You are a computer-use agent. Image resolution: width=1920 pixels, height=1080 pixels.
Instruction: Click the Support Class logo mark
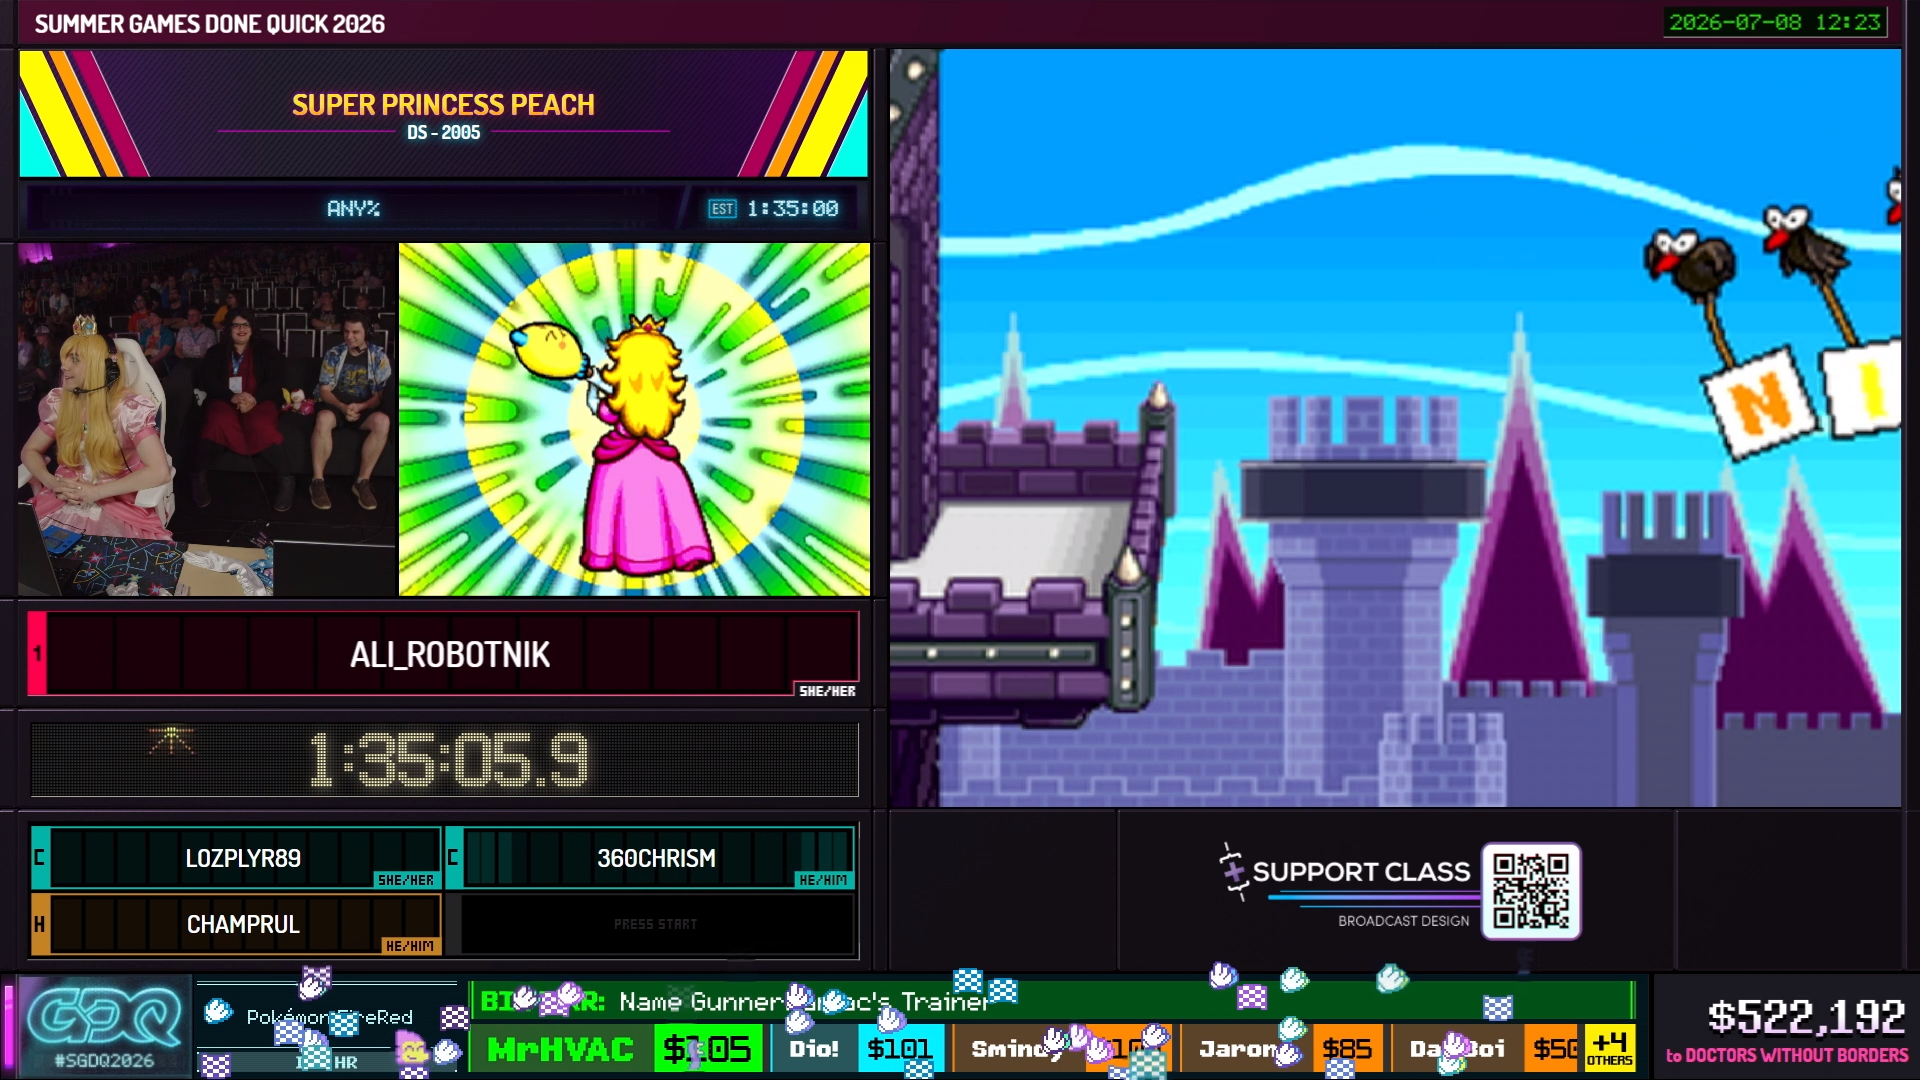1233,871
